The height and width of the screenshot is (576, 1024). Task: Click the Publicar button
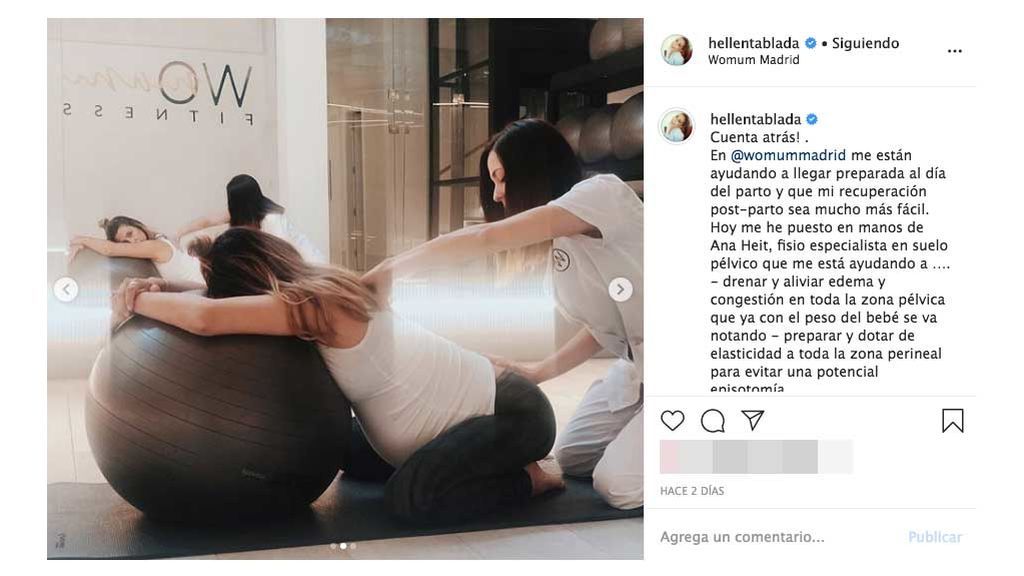click(x=935, y=537)
